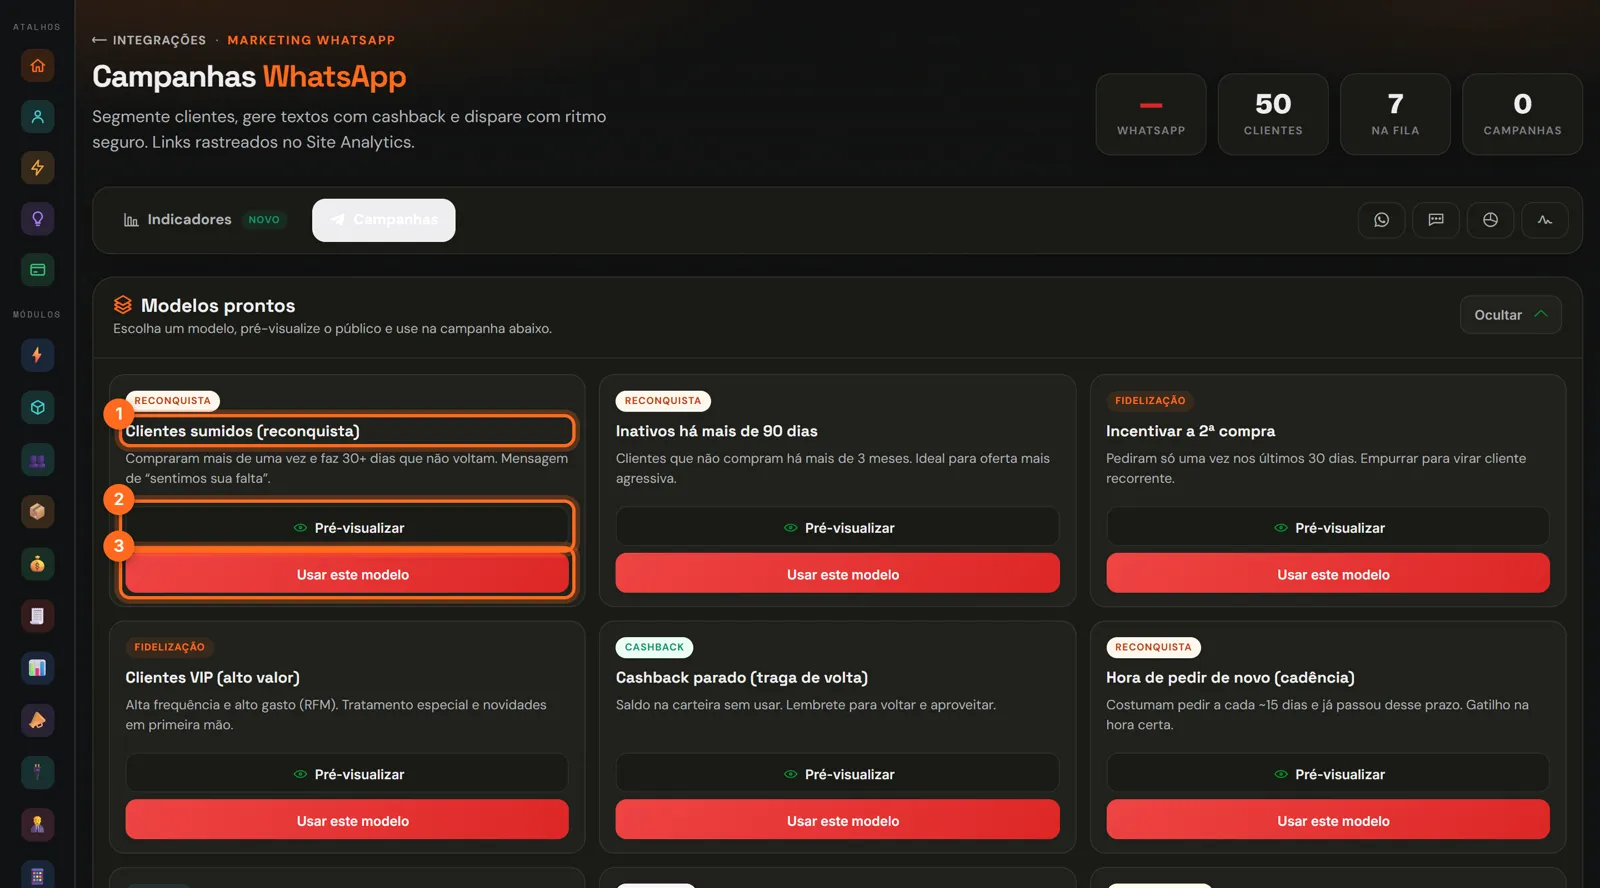Switch to the Indicadores tab

203,220
